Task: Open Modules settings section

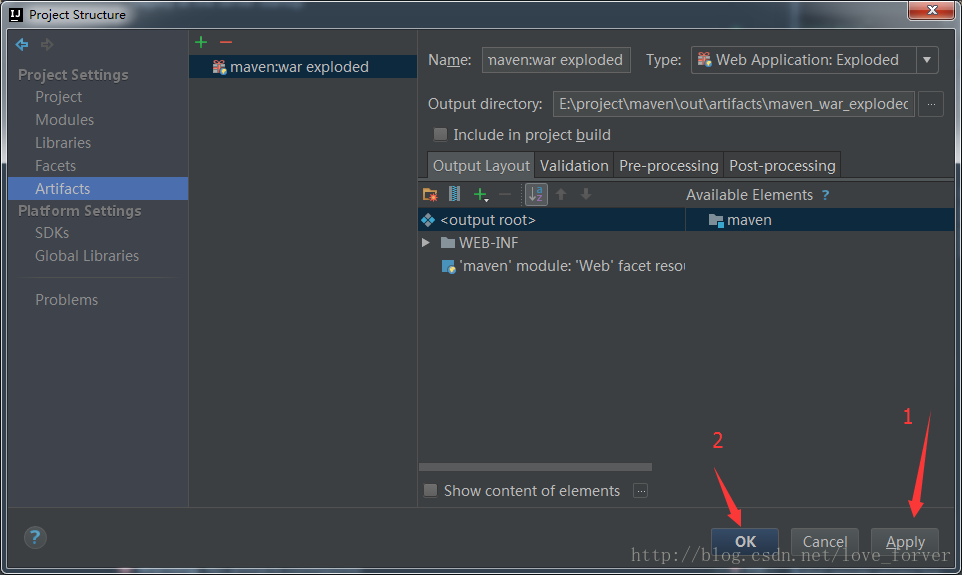Action: [x=64, y=120]
